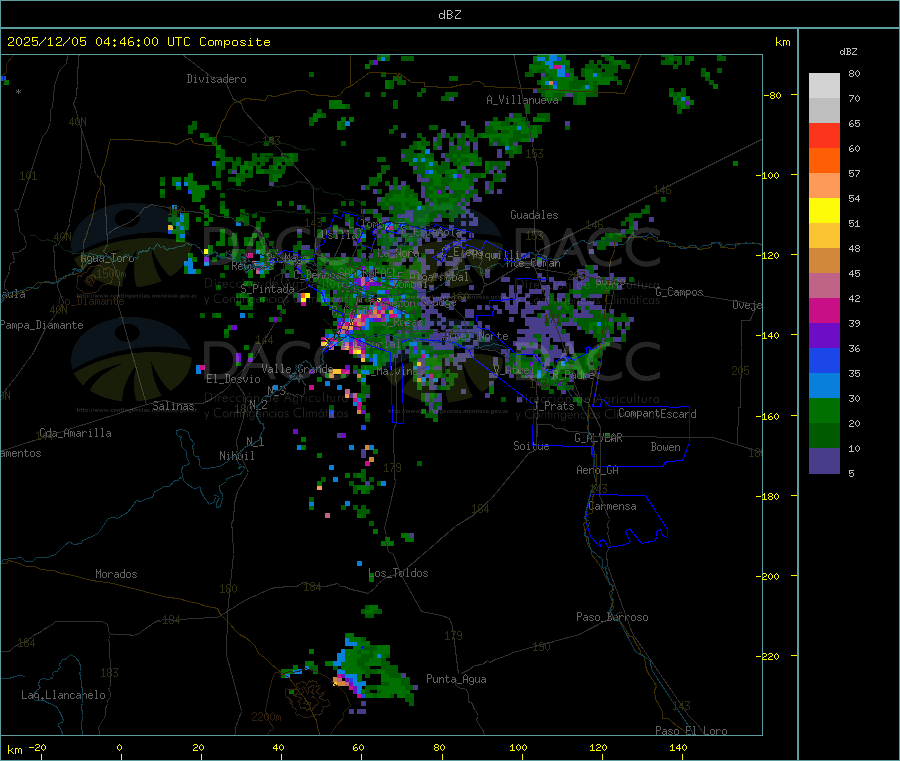This screenshot has width=900, height=761.
Task: Click the Lag.Llancanelo label
Action: (x=63, y=695)
